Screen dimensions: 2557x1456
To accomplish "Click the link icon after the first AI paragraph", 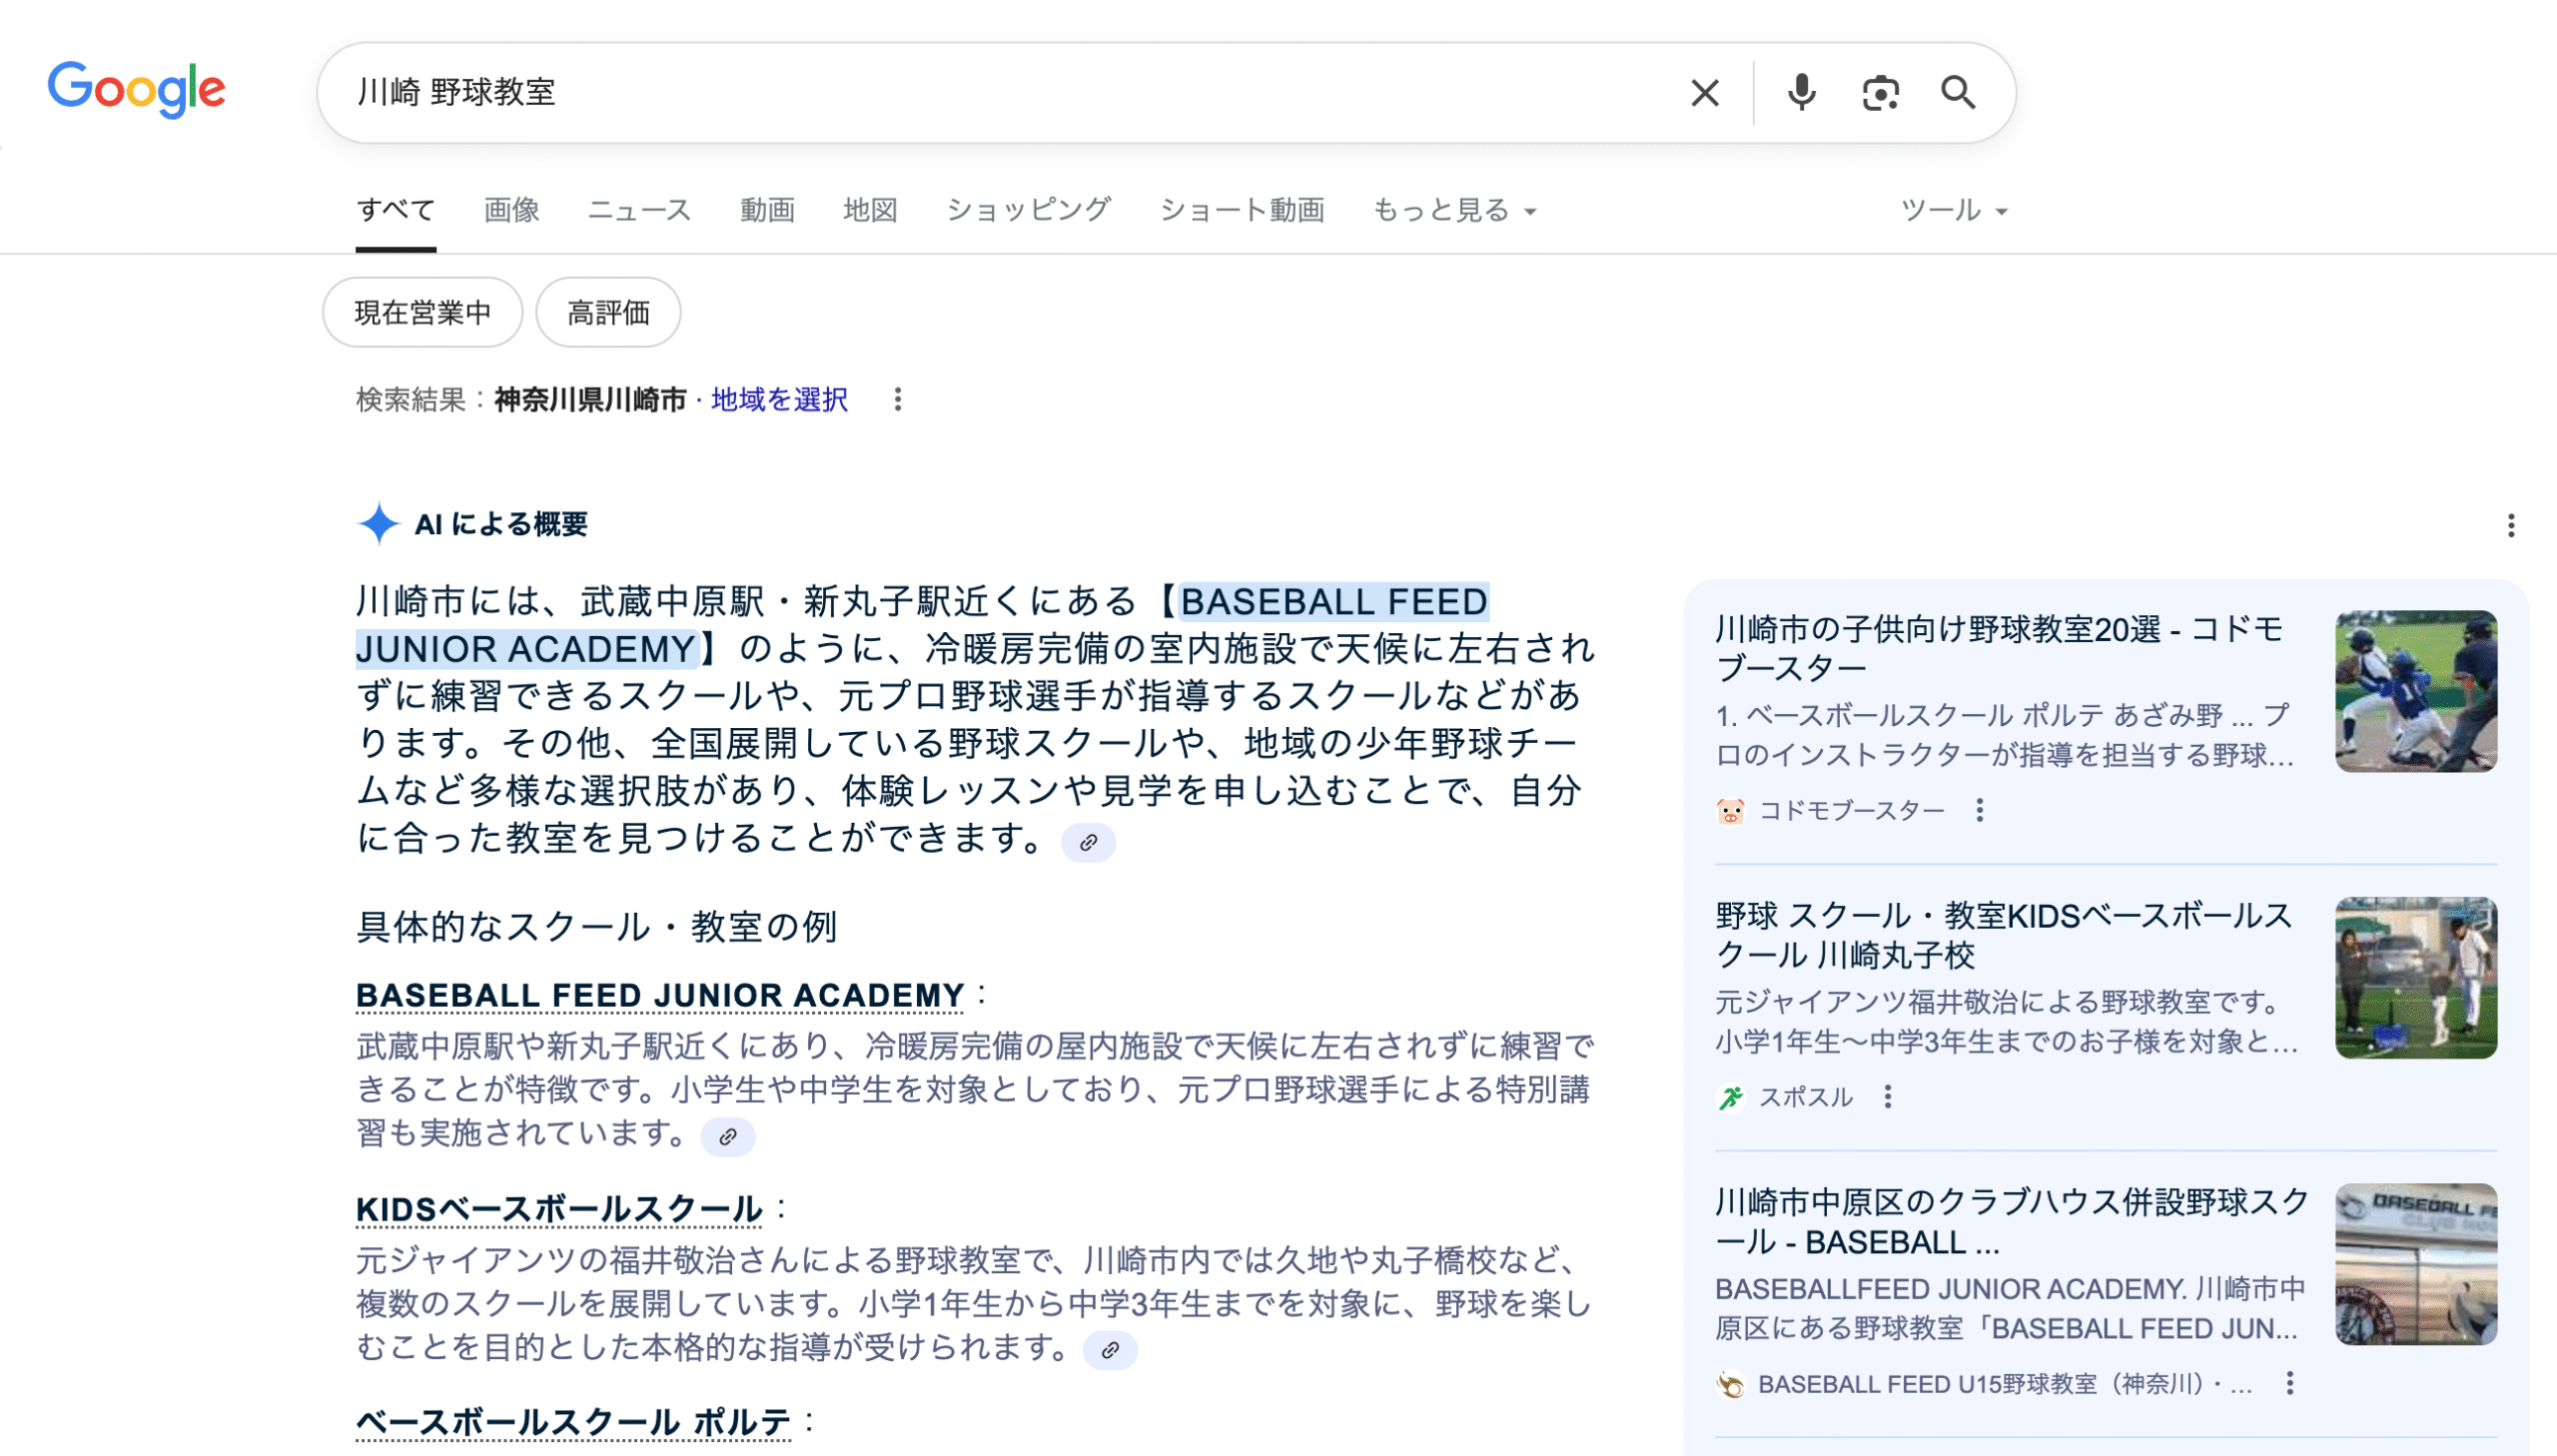I will pos(1088,842).
